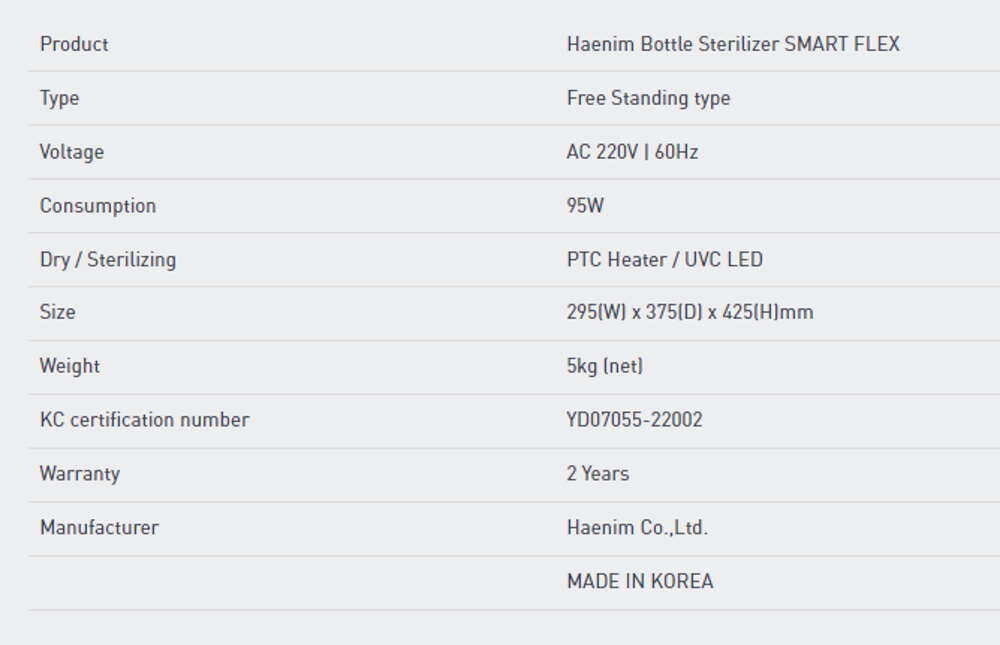Select the 95W consumption value
The height and width of the screenshot is (645, 1000).
tap(585, 206)
